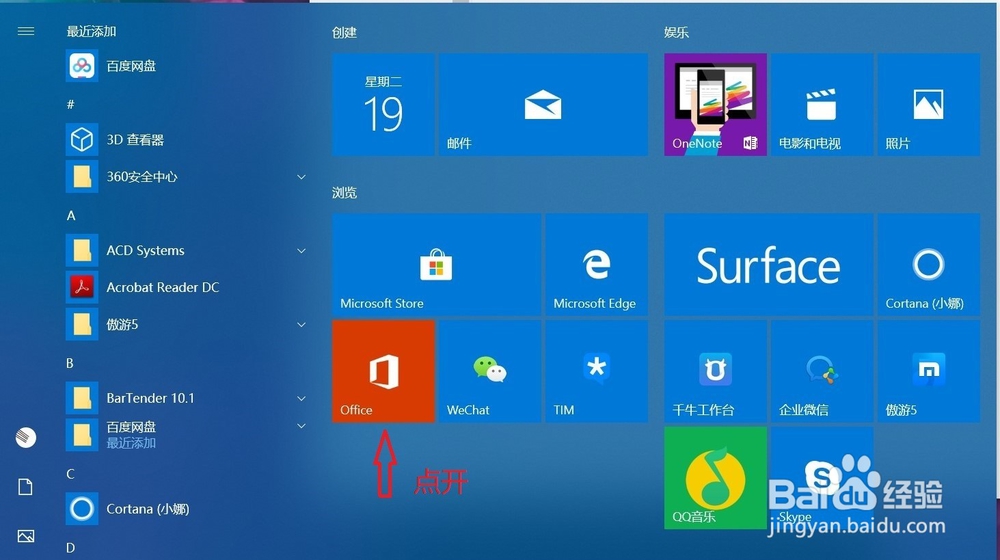
Task: Open the 照片 photos tile
Action: (929, 105)
